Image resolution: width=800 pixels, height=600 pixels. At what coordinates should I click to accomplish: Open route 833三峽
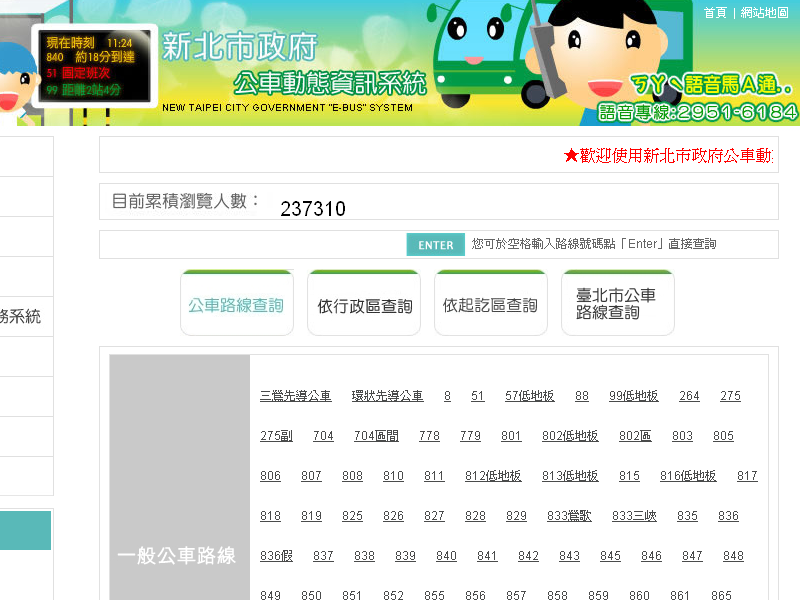click(x=634, y=516)
